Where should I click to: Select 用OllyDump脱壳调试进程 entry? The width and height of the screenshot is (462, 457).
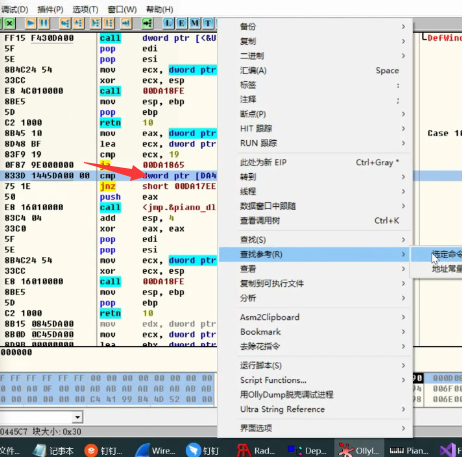point(315,395)
